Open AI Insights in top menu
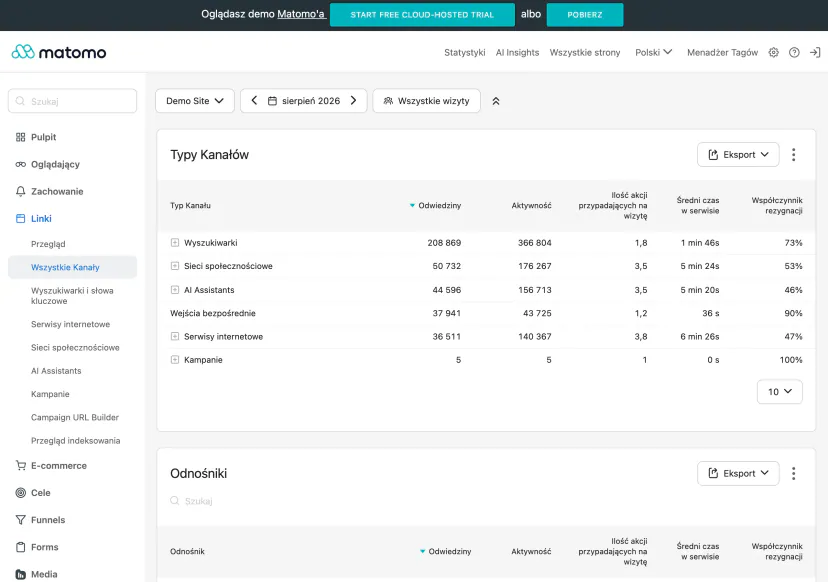Image resolution: width=828 pixels, height=582 pixels. [x=518, y=52]
